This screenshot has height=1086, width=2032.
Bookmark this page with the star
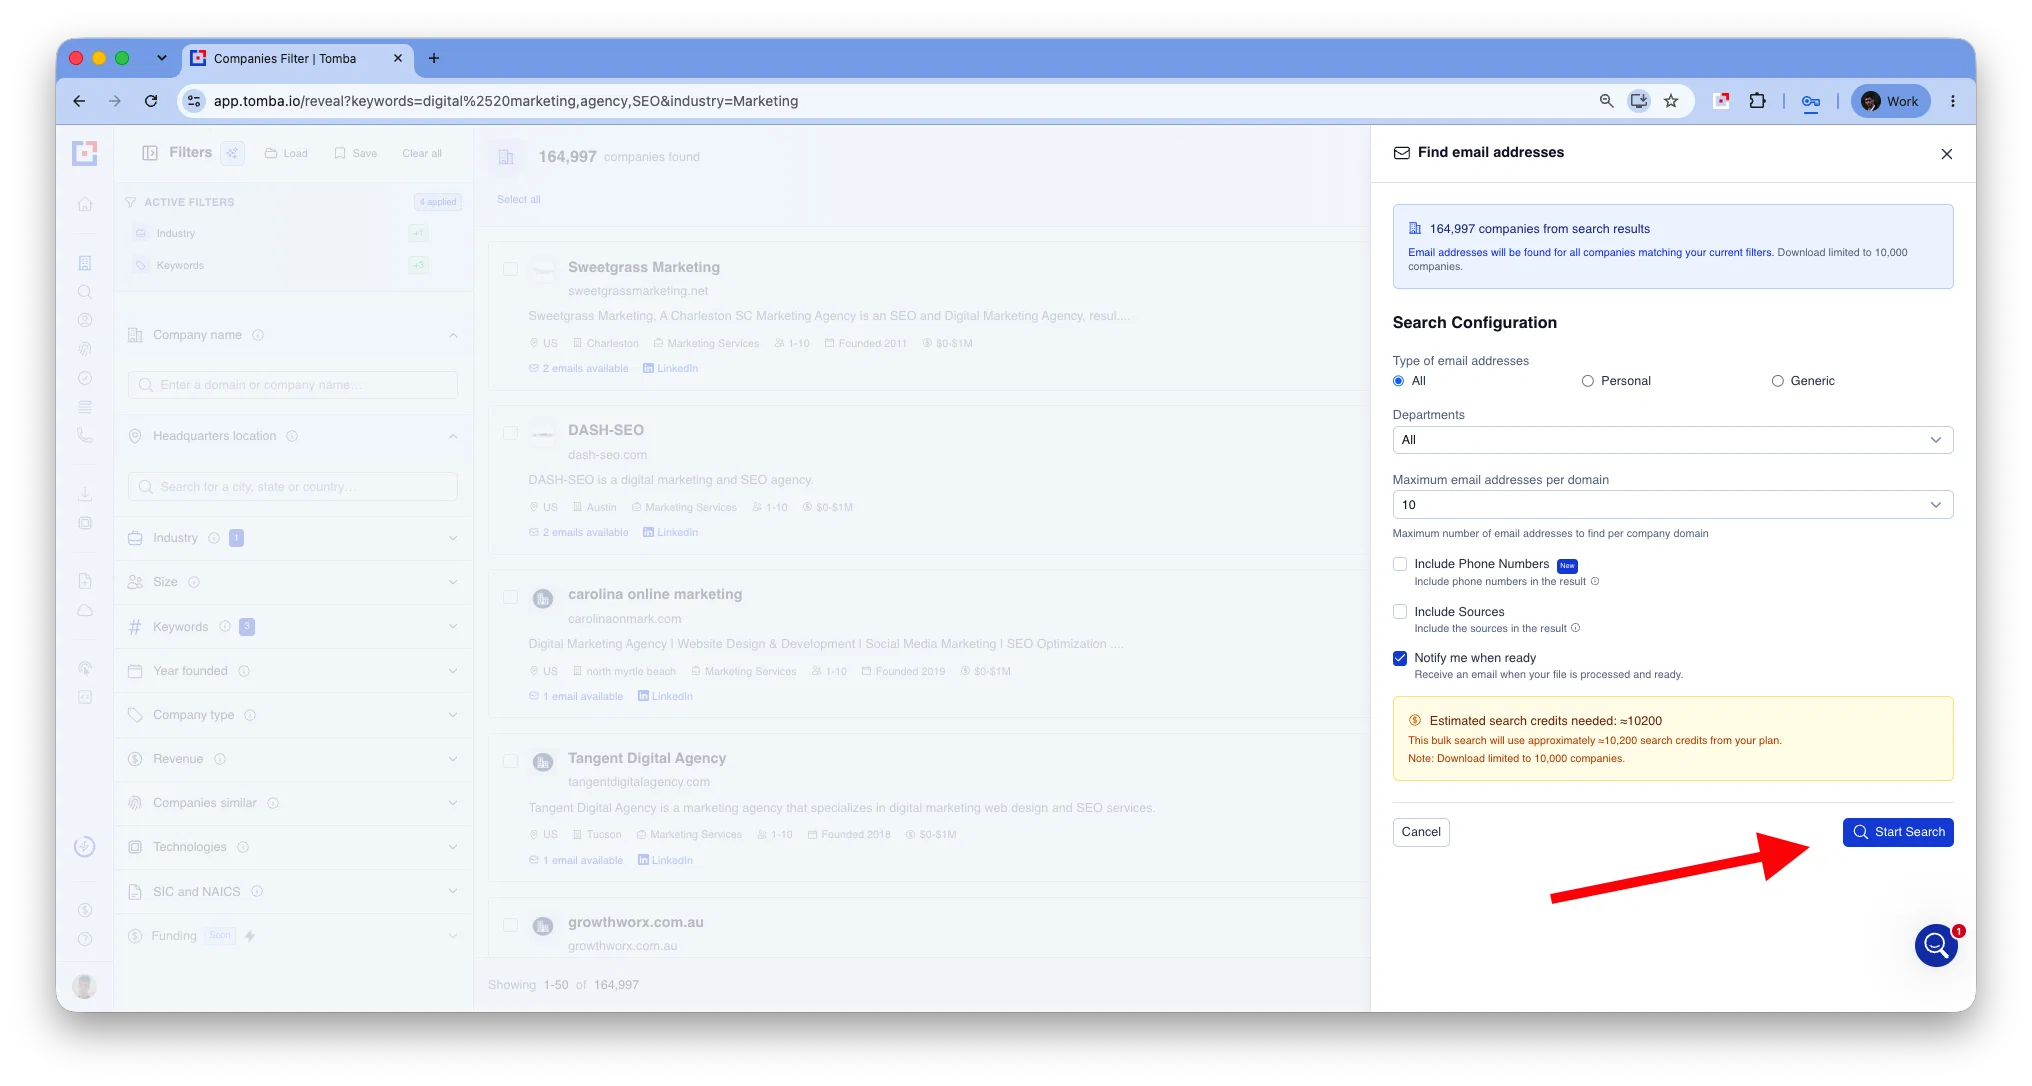(1670, 101)
